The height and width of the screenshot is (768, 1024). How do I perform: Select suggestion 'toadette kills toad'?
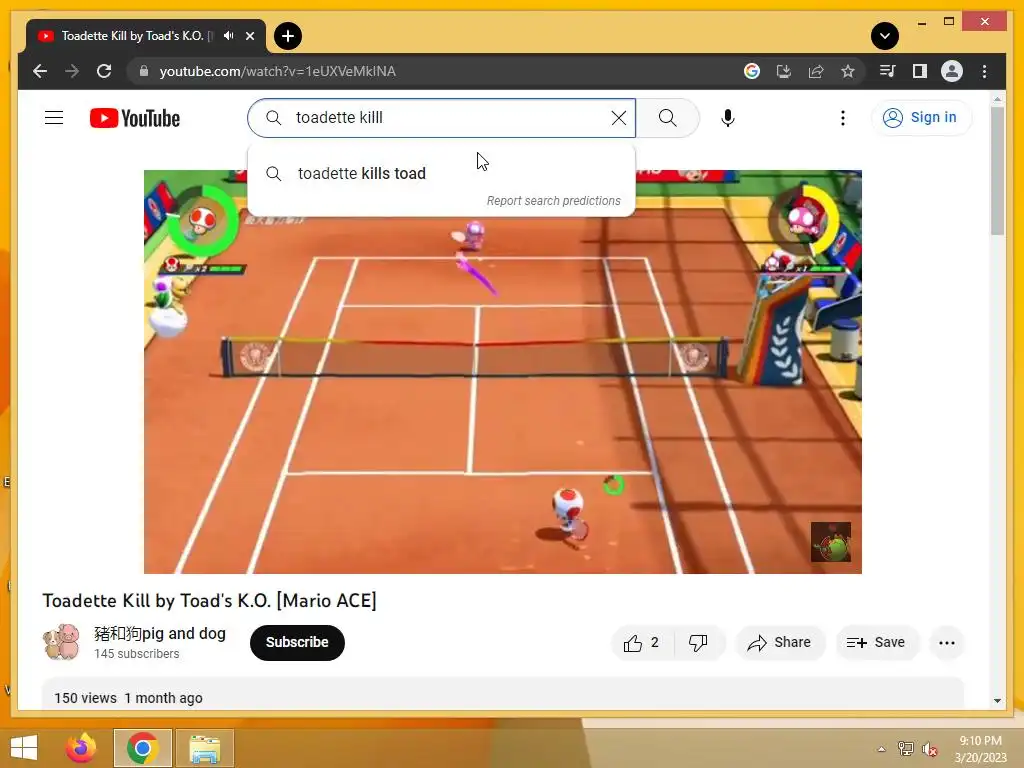click(x=441, y=173)
